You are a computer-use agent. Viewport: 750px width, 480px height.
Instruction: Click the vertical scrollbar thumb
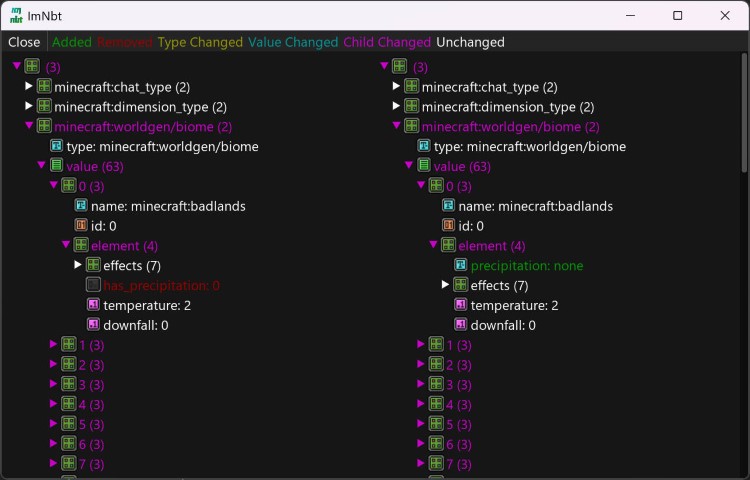point(744,112)
